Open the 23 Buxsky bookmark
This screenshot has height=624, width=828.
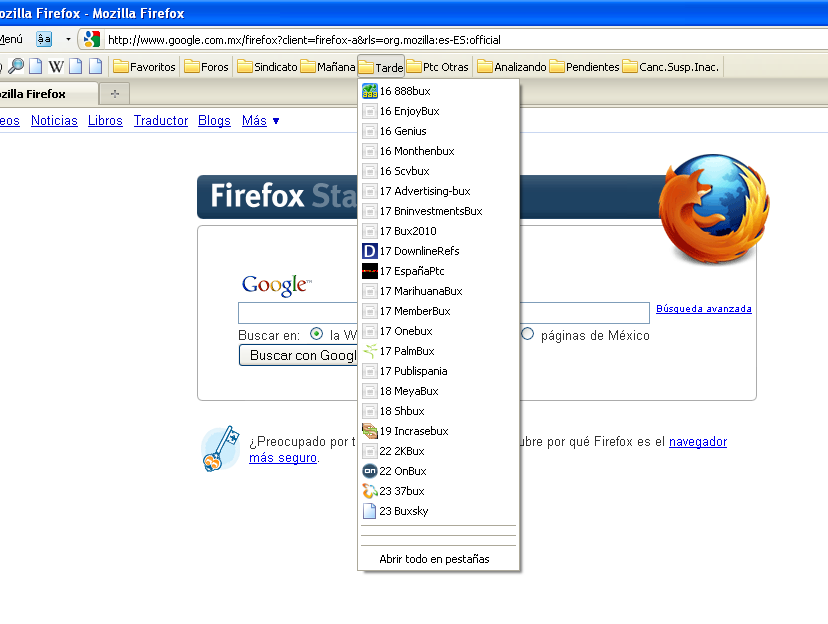tap(438, 511)
